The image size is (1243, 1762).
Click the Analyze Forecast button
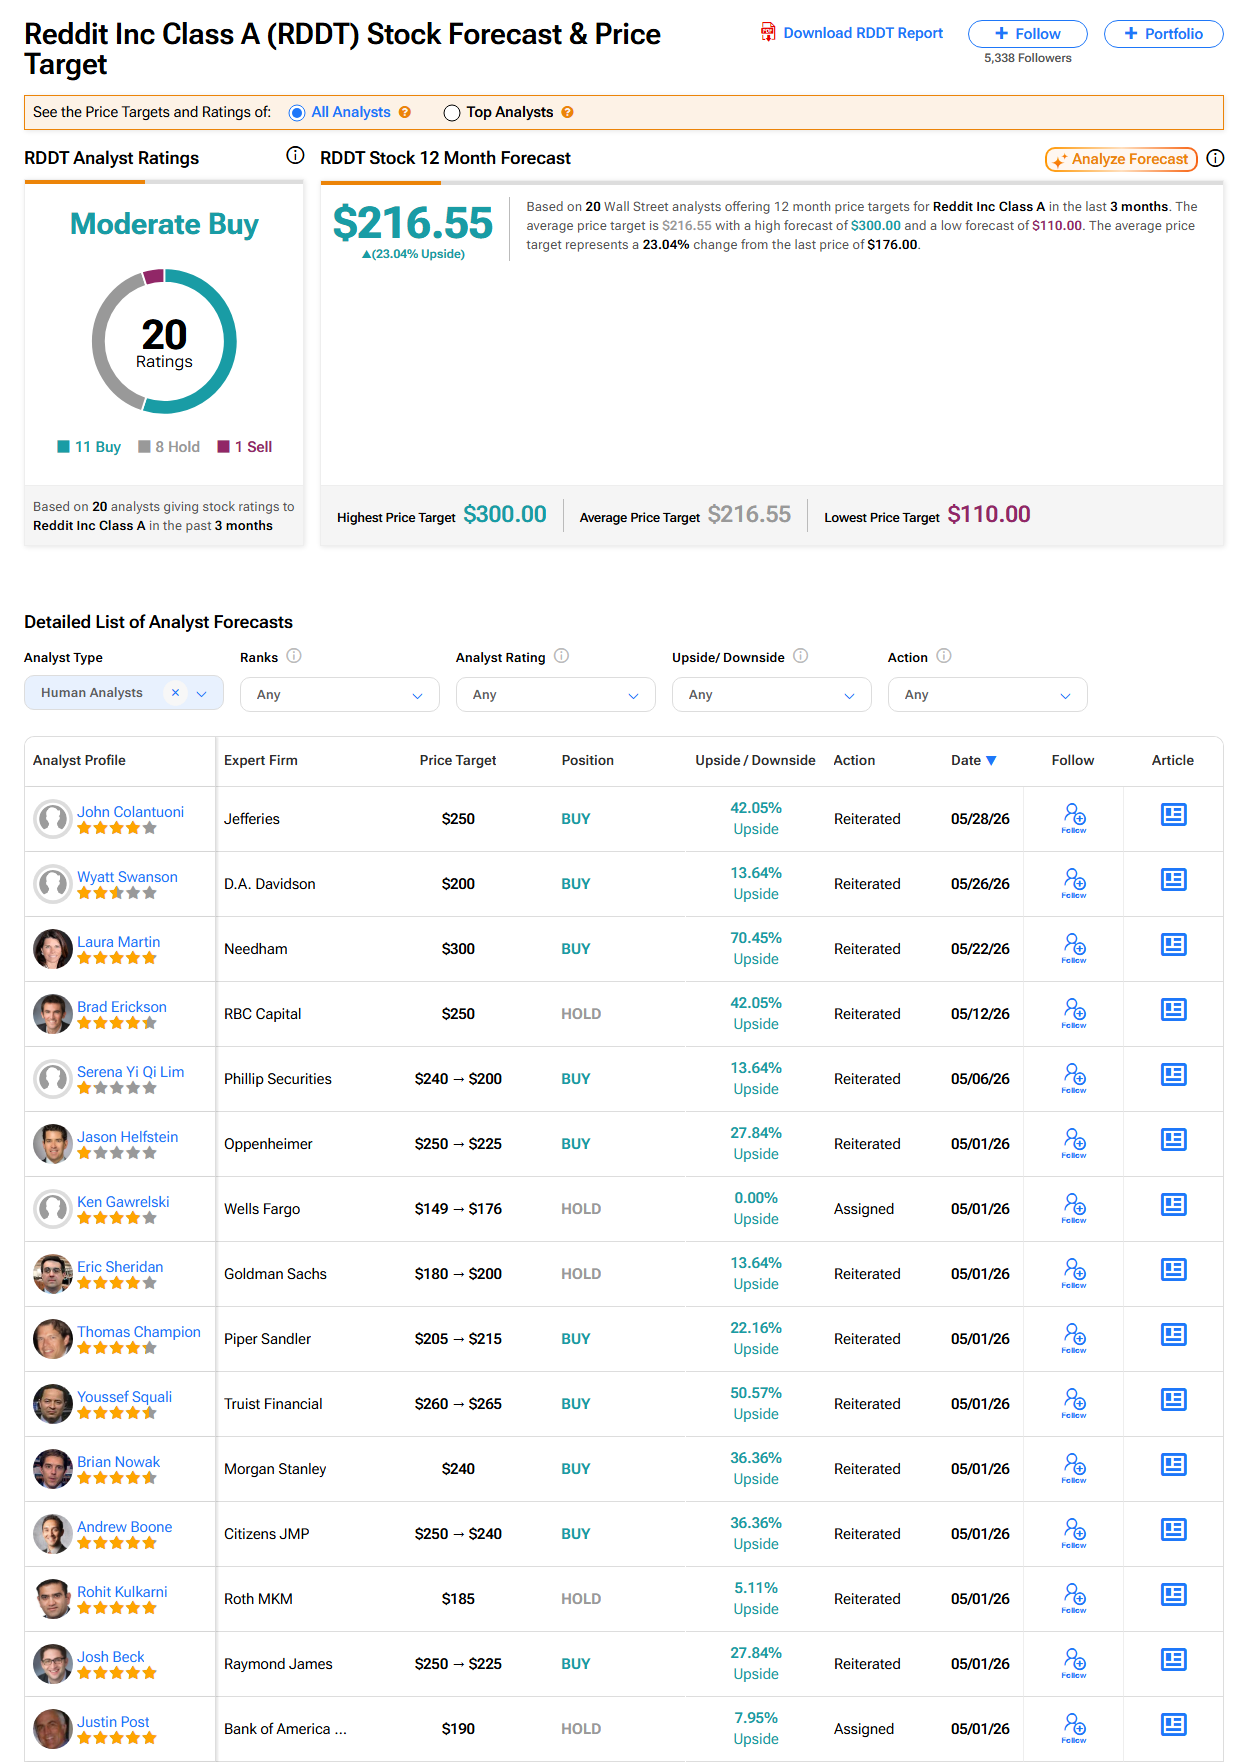1121,159
